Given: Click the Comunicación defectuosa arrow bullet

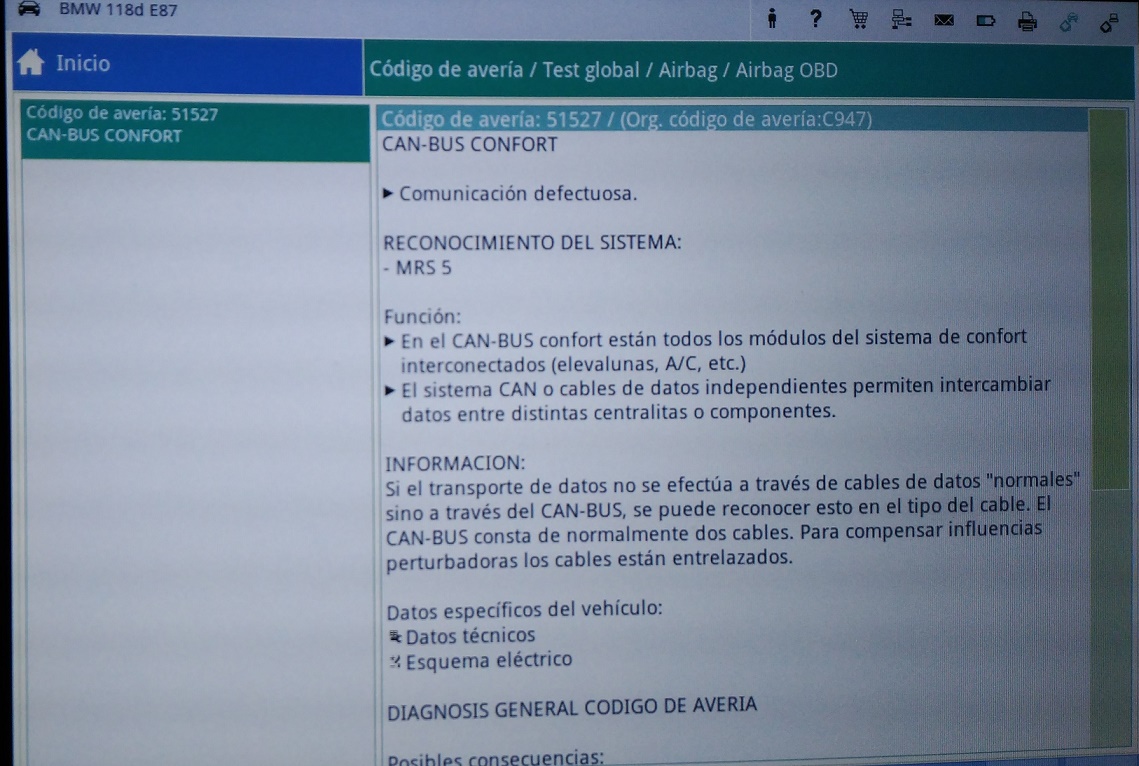Looking at the screenshot, I should point(389,194).
